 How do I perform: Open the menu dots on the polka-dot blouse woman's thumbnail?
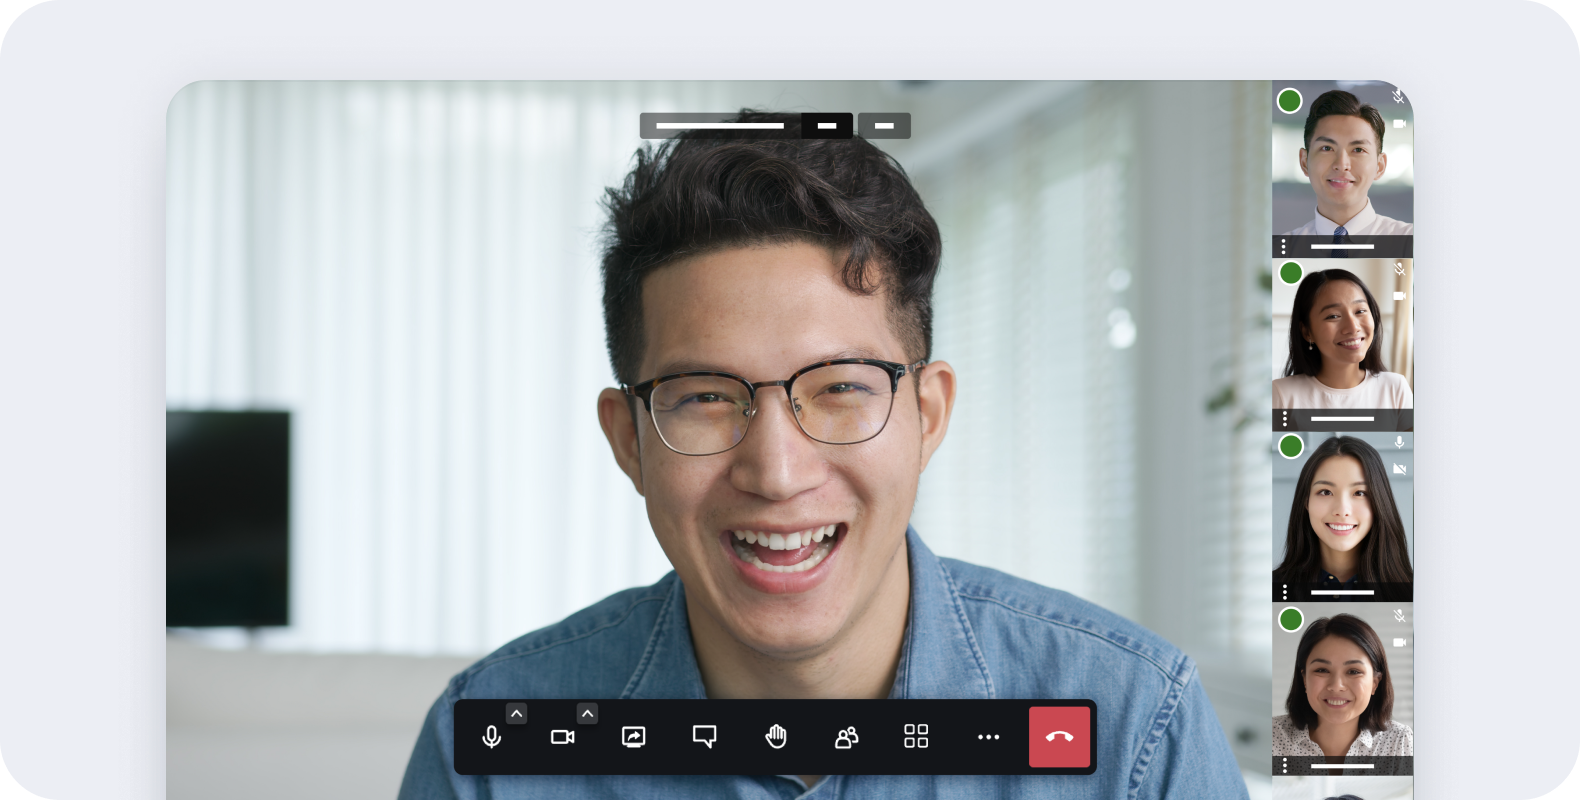[1284, 765]
